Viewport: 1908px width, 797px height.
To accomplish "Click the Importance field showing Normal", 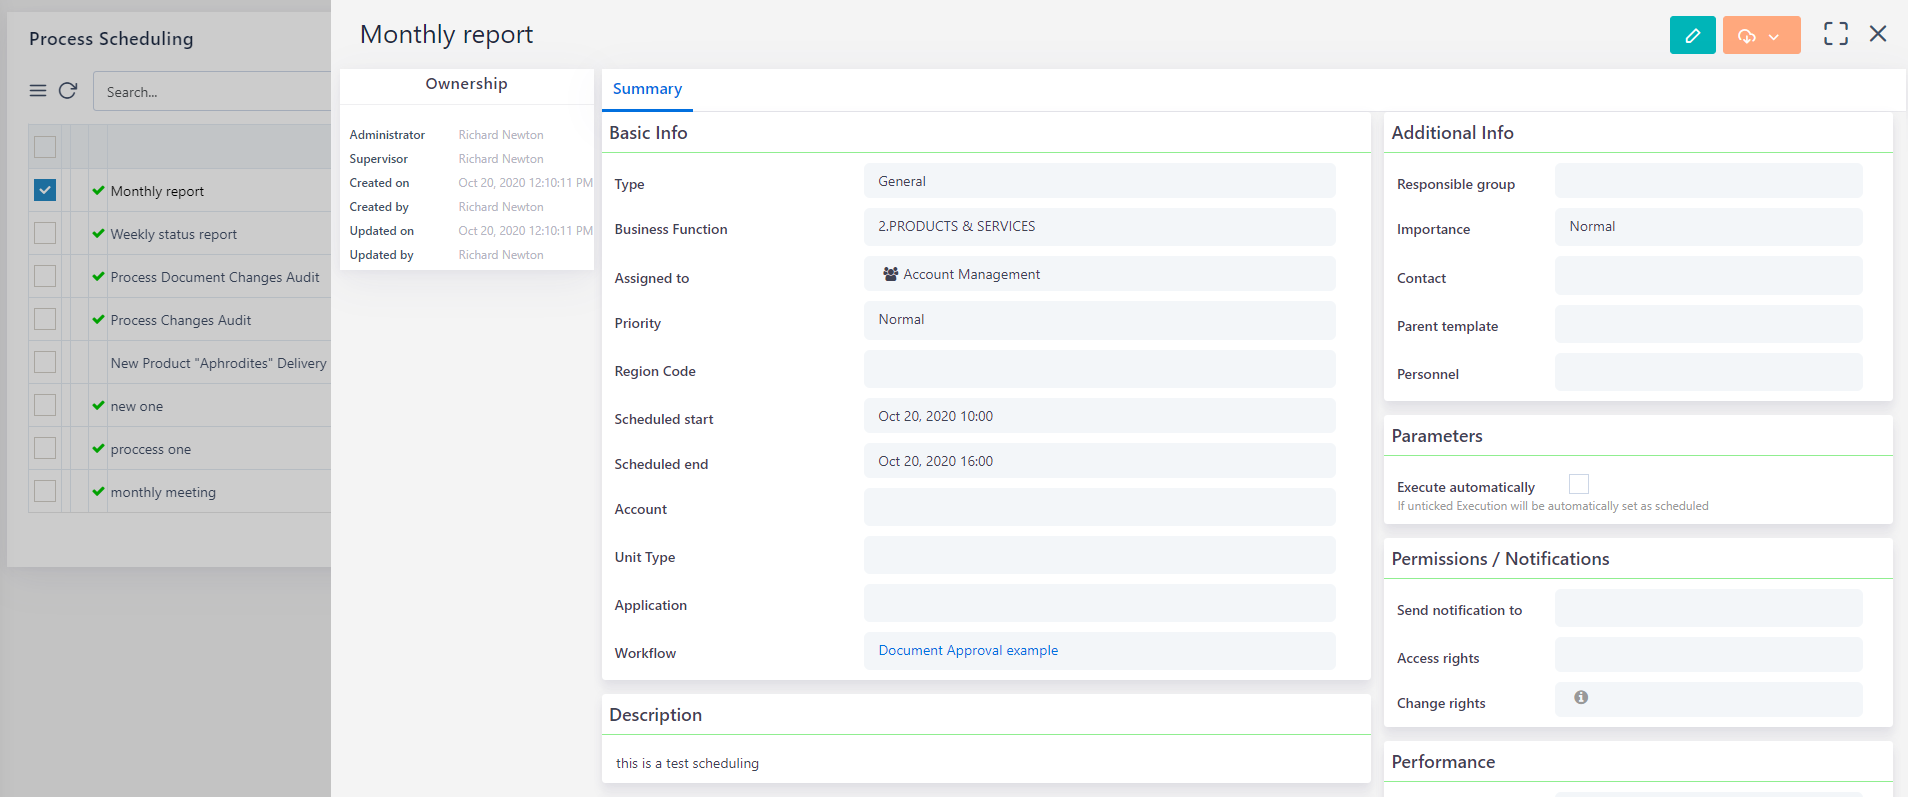I will point(1708,226).
